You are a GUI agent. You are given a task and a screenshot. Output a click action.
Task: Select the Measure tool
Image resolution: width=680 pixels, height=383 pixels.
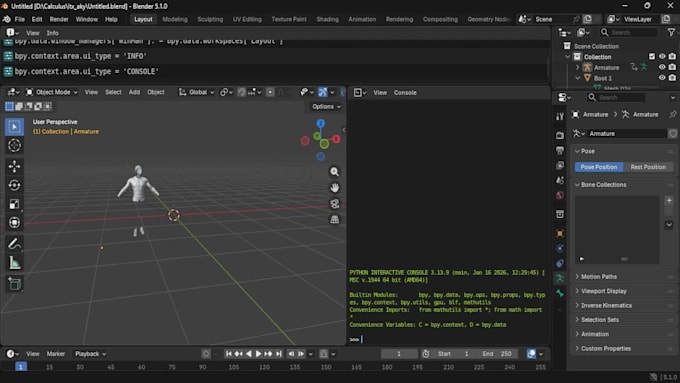pyautogui.click(x=14, y=262)
